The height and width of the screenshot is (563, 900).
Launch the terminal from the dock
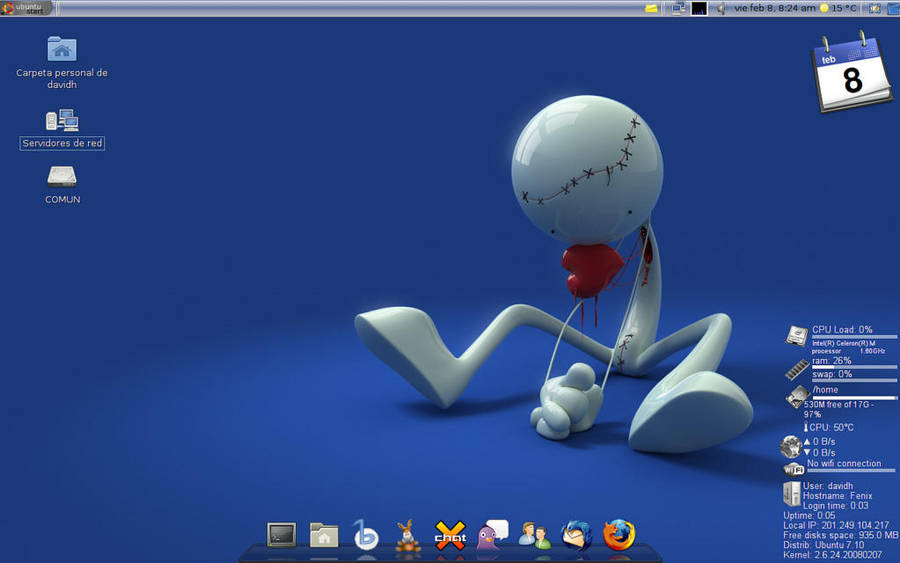(281, 535)
